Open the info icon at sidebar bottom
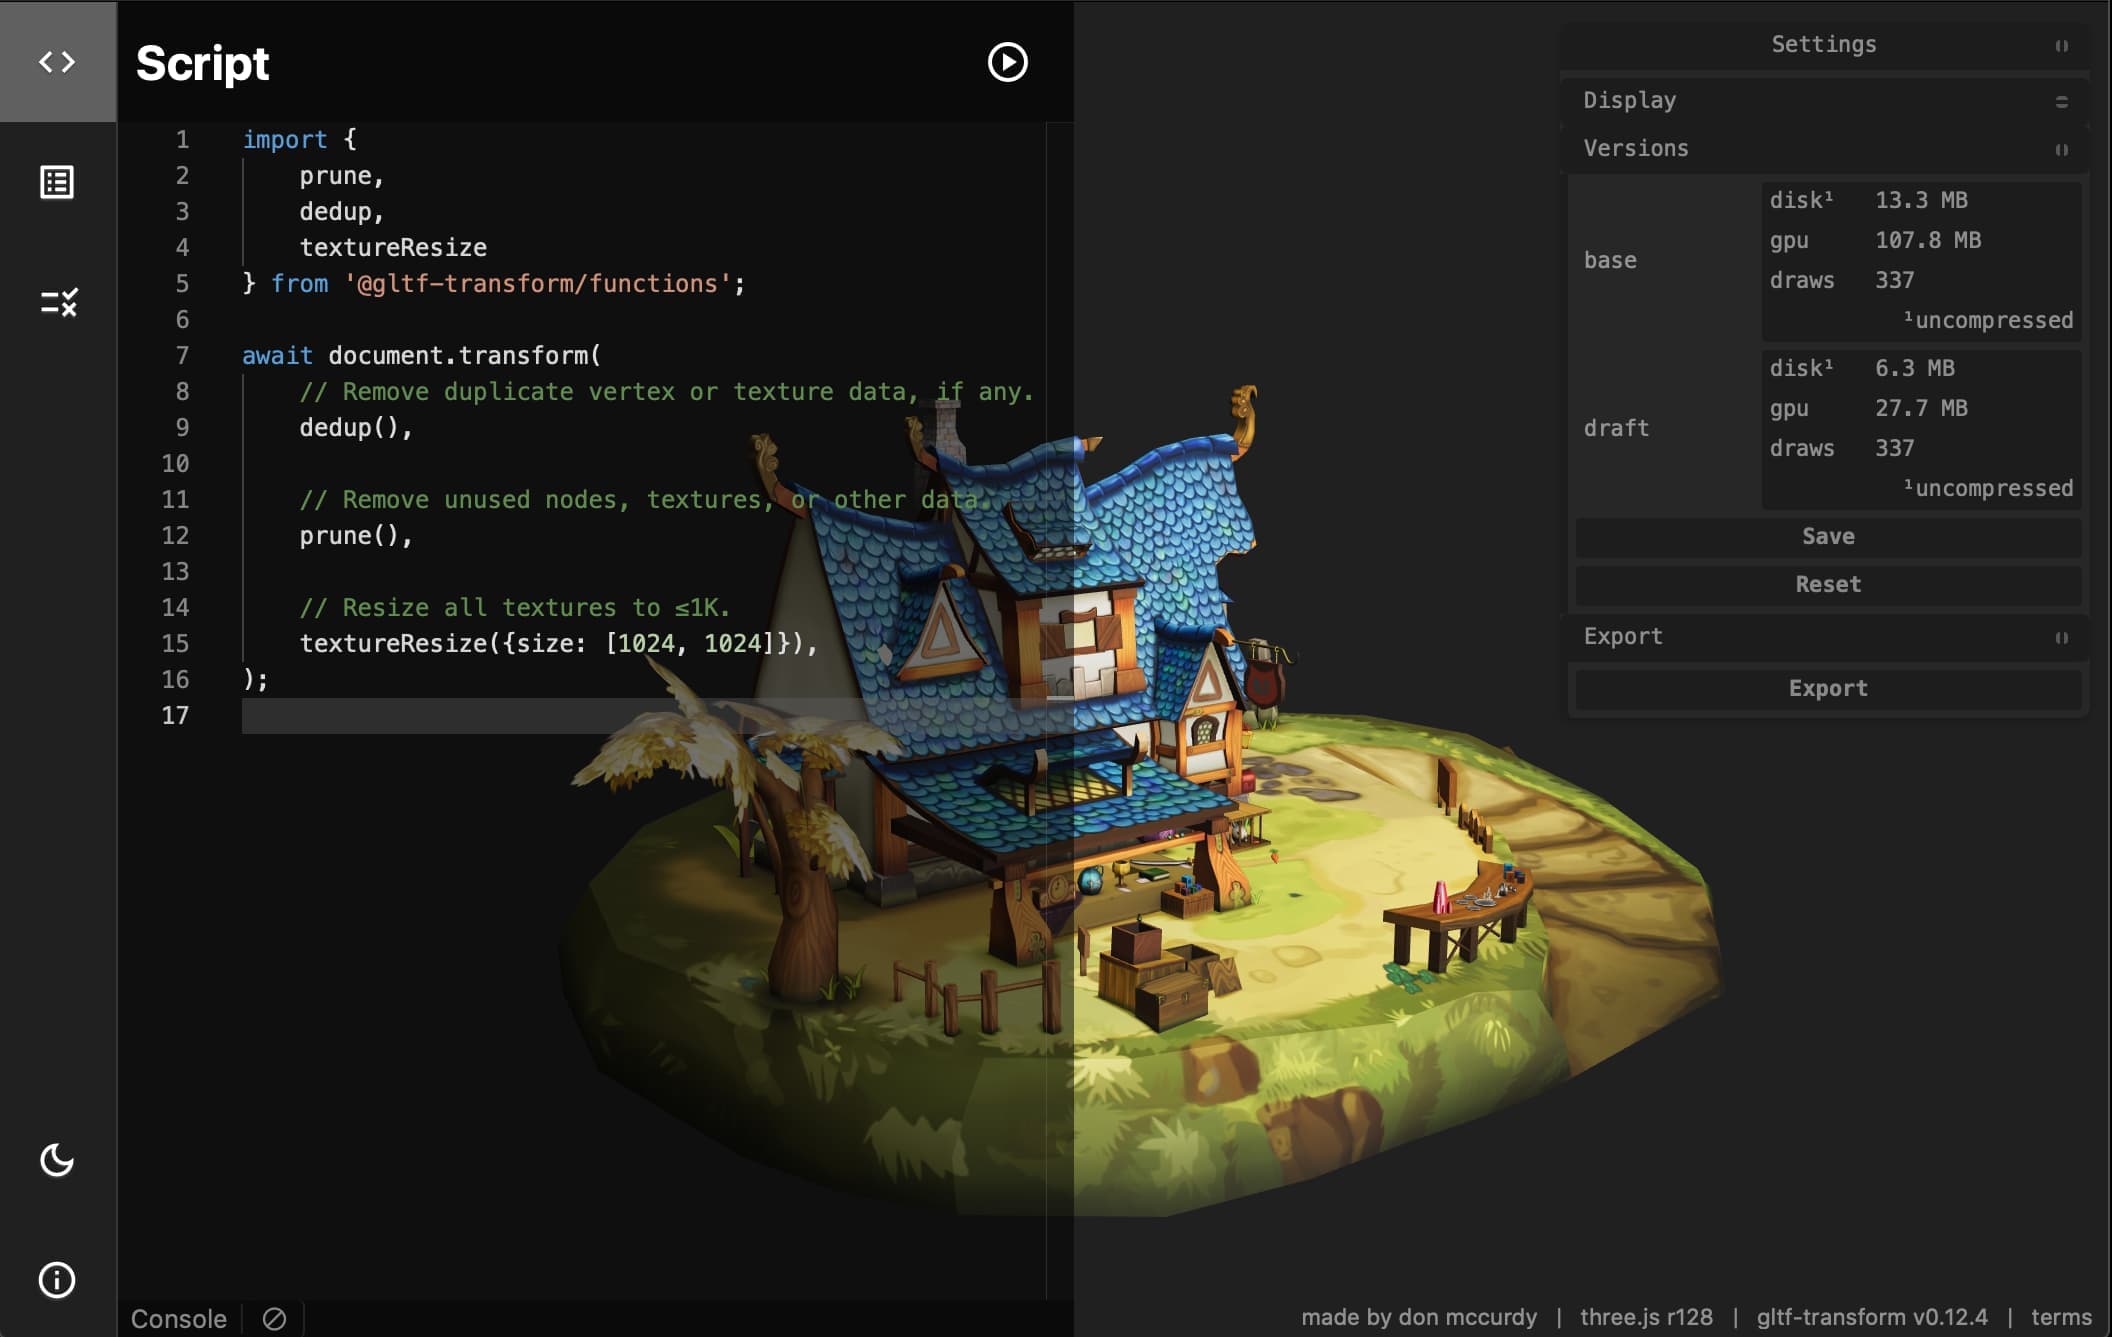The width and height of the screenshot is (2112, 1337). [x=57, y=1280]
